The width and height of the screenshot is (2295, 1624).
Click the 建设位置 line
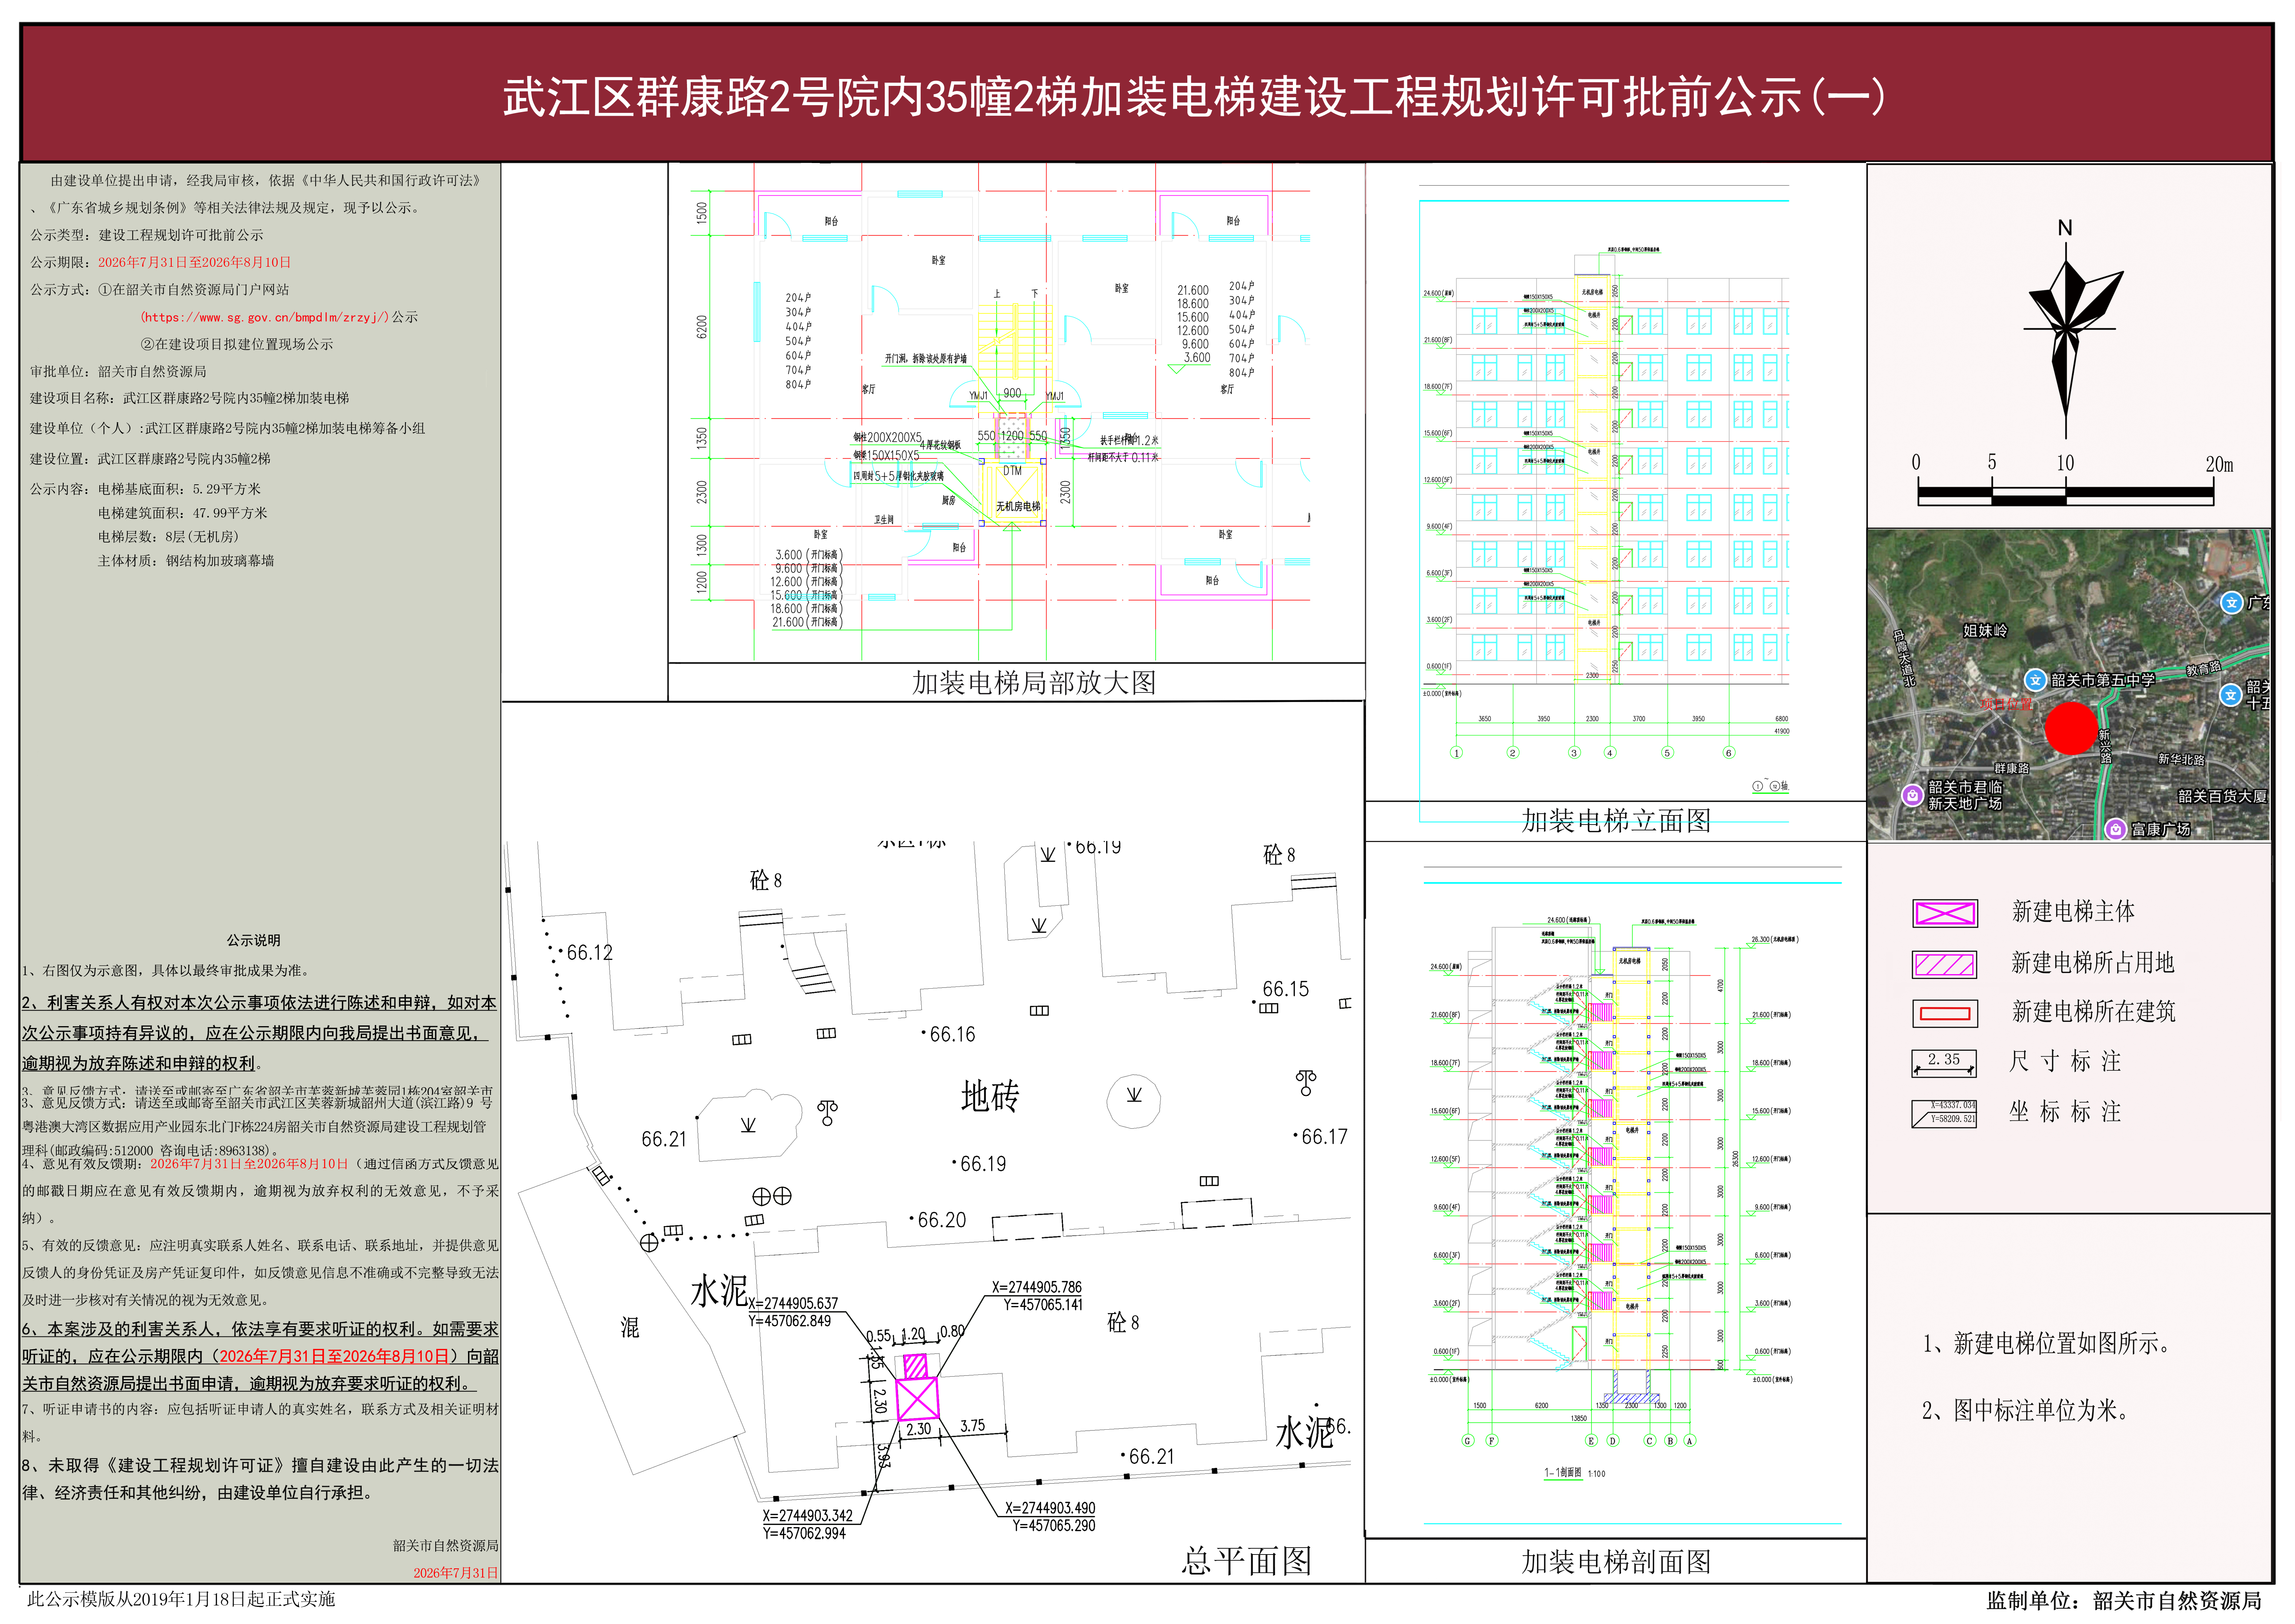[x=150, y=459]
